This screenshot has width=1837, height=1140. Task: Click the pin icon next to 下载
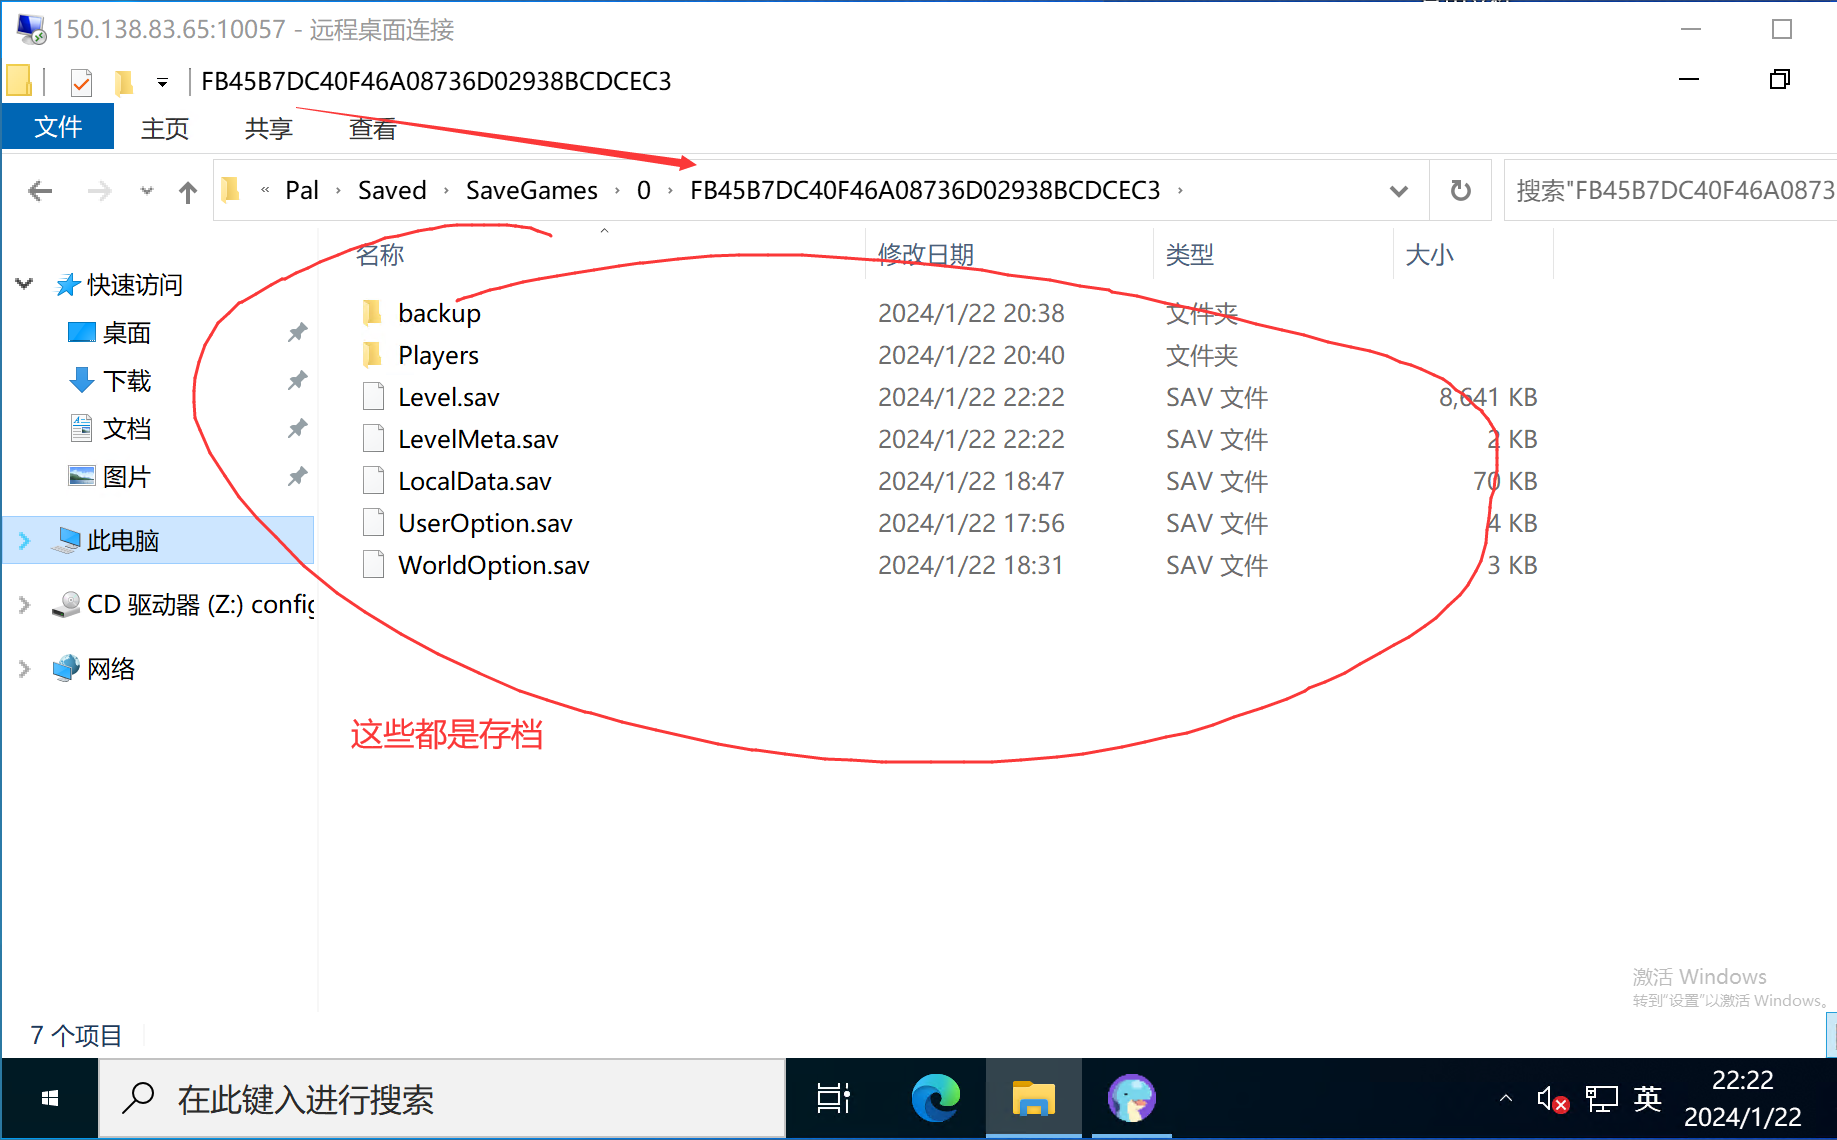[297, 380]
